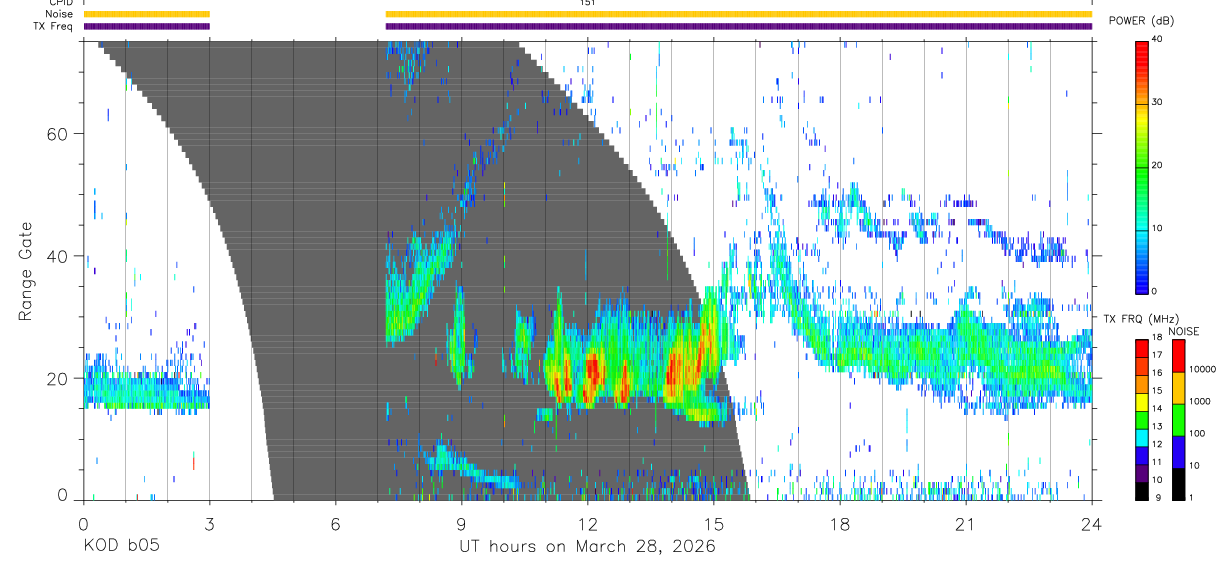Click the '9' tick on the UT hours axis
Image resolution: width=1228 pixels, height=567 pixels.
tap(461, 523)
